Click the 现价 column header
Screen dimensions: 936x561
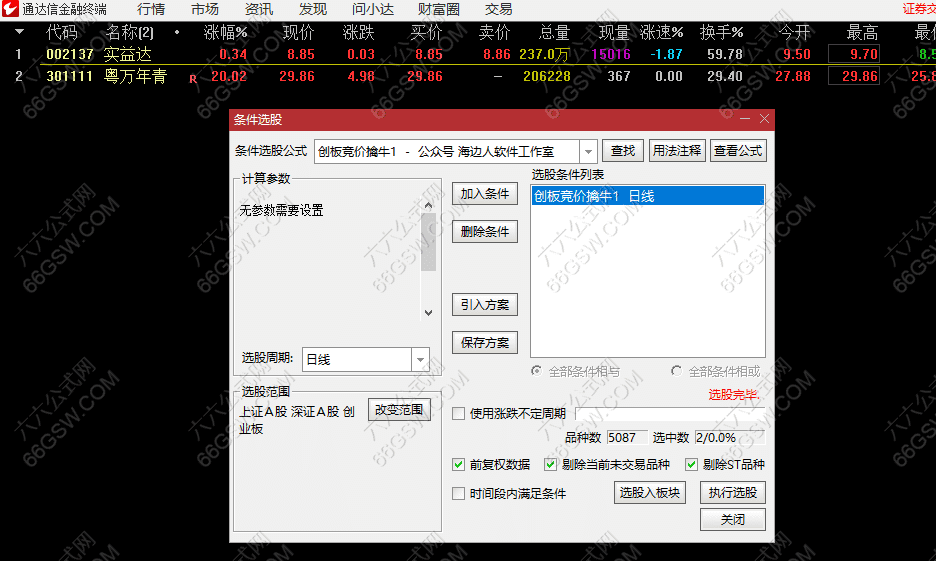click(298, 32)
